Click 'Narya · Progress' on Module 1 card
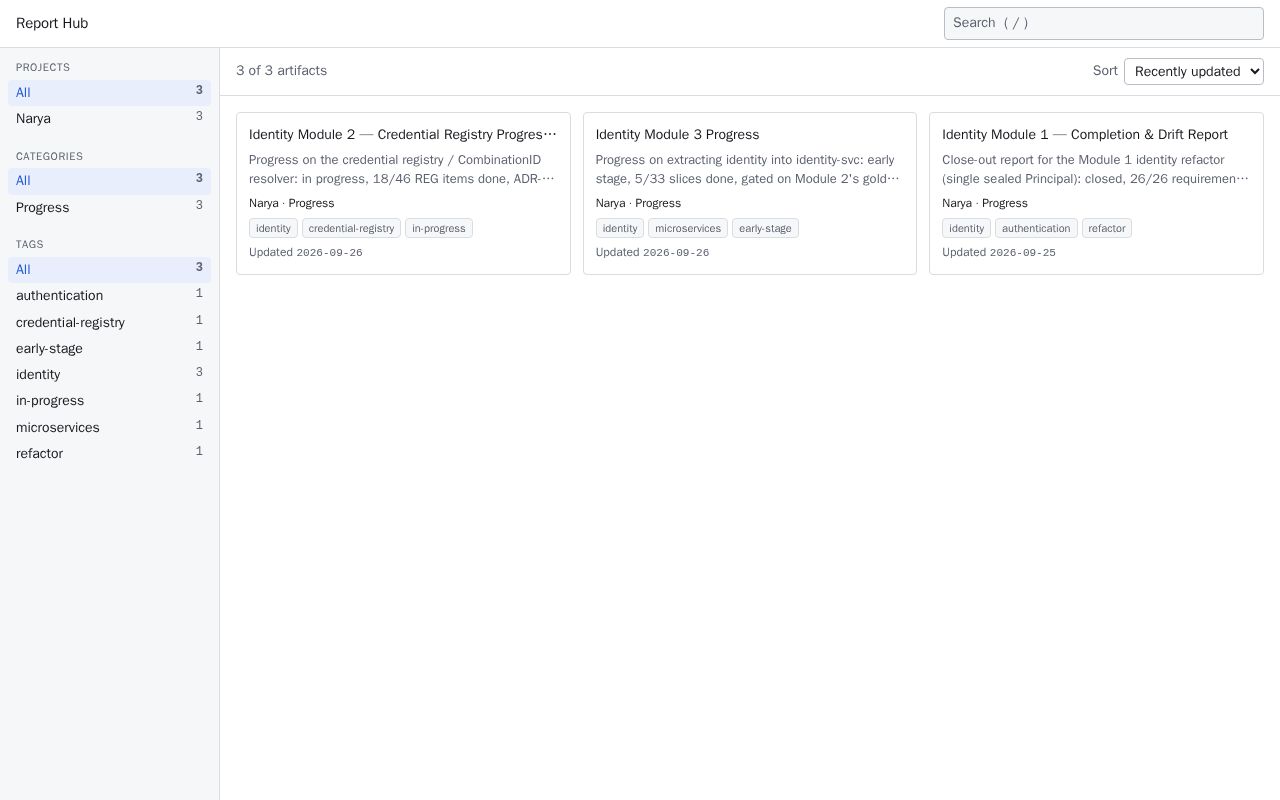This screenshot has height=800, width=1280. pyautogui.click(x=985, y=203)
